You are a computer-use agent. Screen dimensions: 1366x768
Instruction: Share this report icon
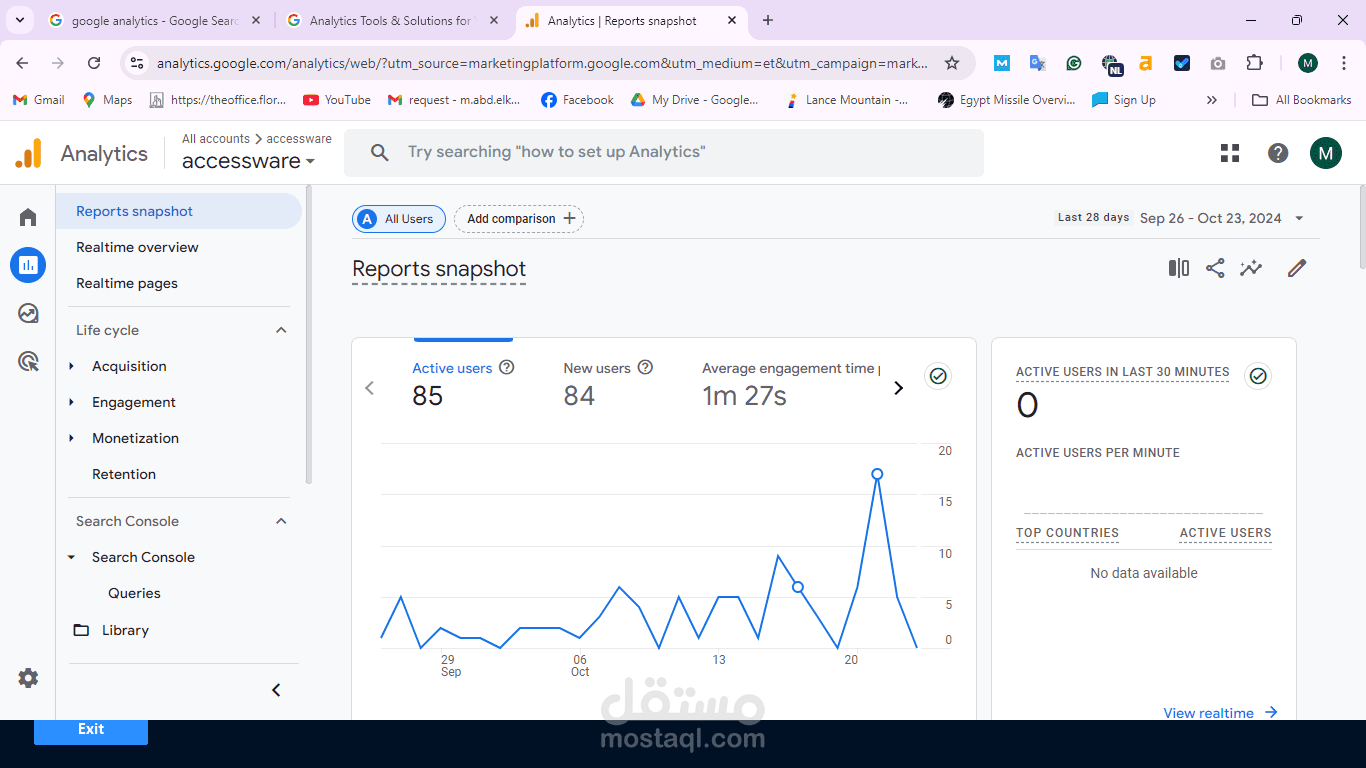1215,268
